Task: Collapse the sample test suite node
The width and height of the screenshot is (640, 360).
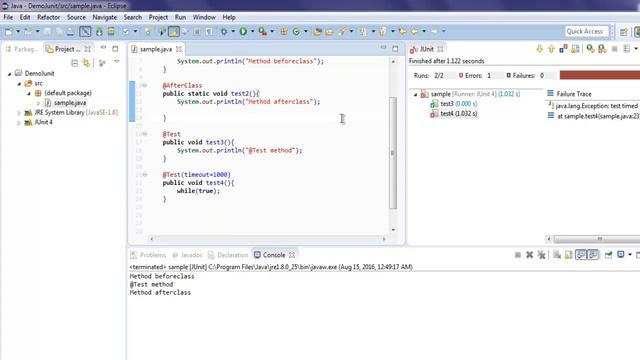Action: [x=416, y=95]
